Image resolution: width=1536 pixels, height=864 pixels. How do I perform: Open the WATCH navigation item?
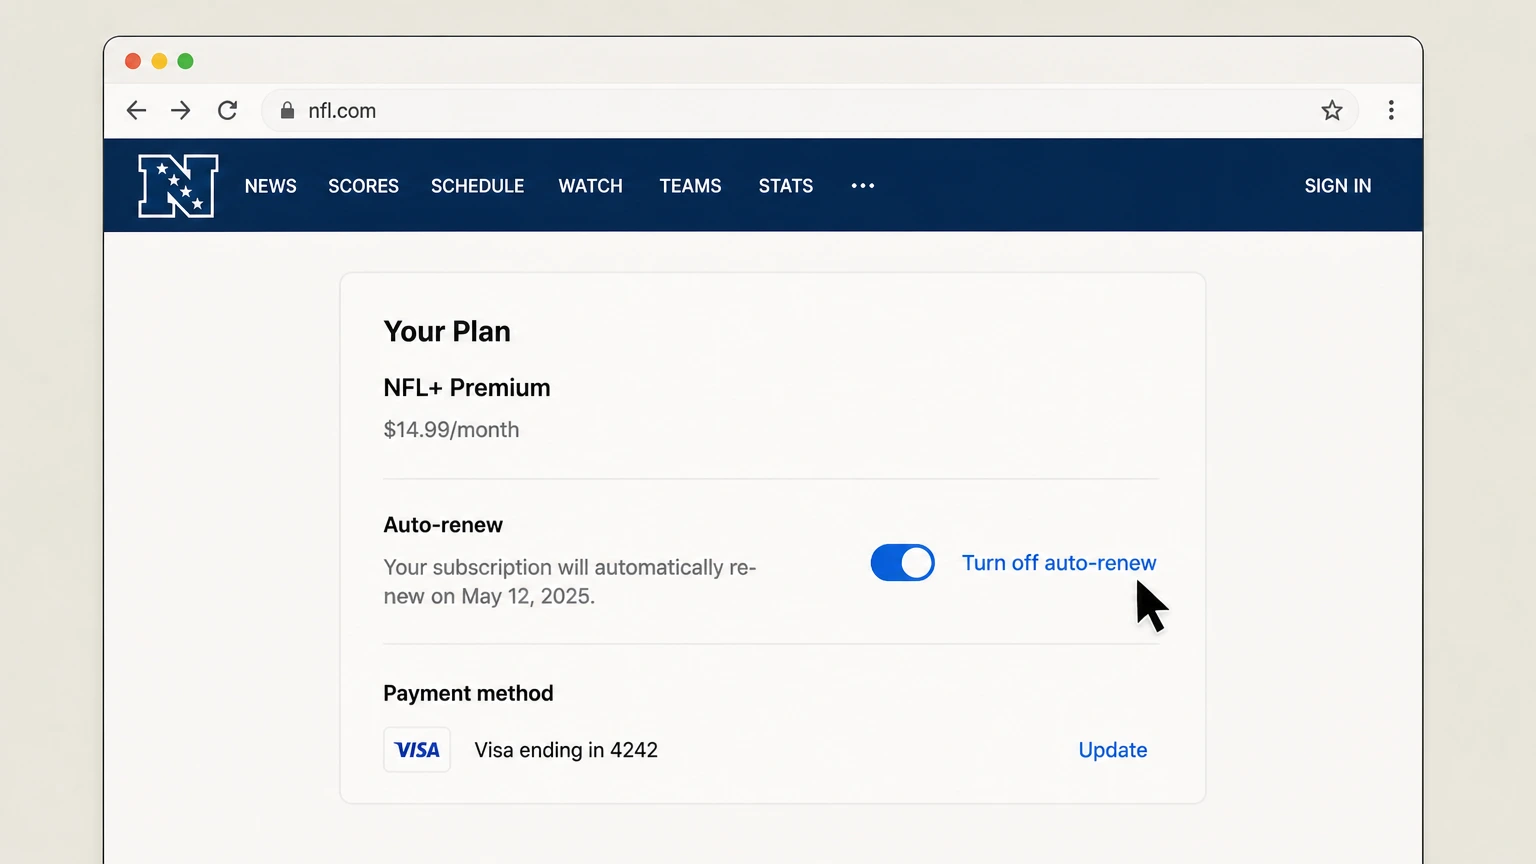pos(591,186)
